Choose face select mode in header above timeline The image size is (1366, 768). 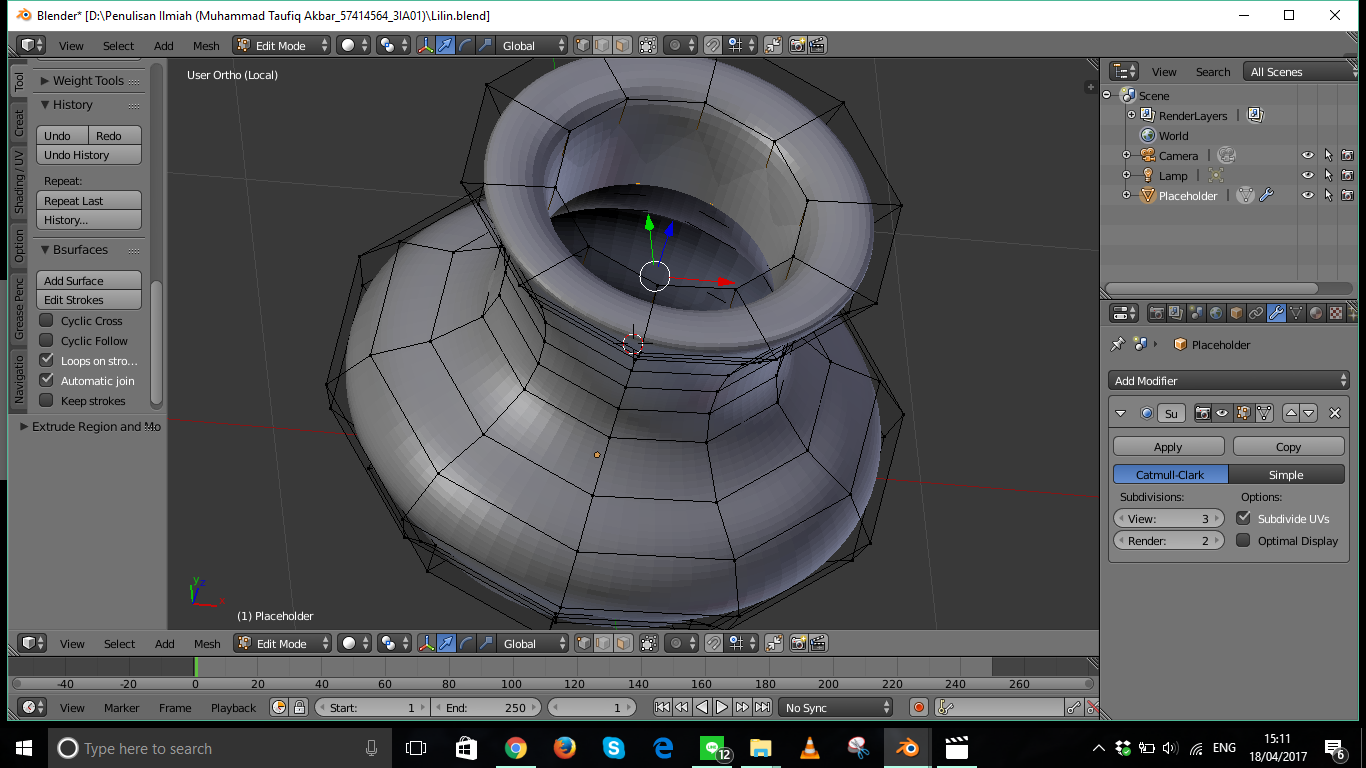pyautogui.click(x=623, y=644)
